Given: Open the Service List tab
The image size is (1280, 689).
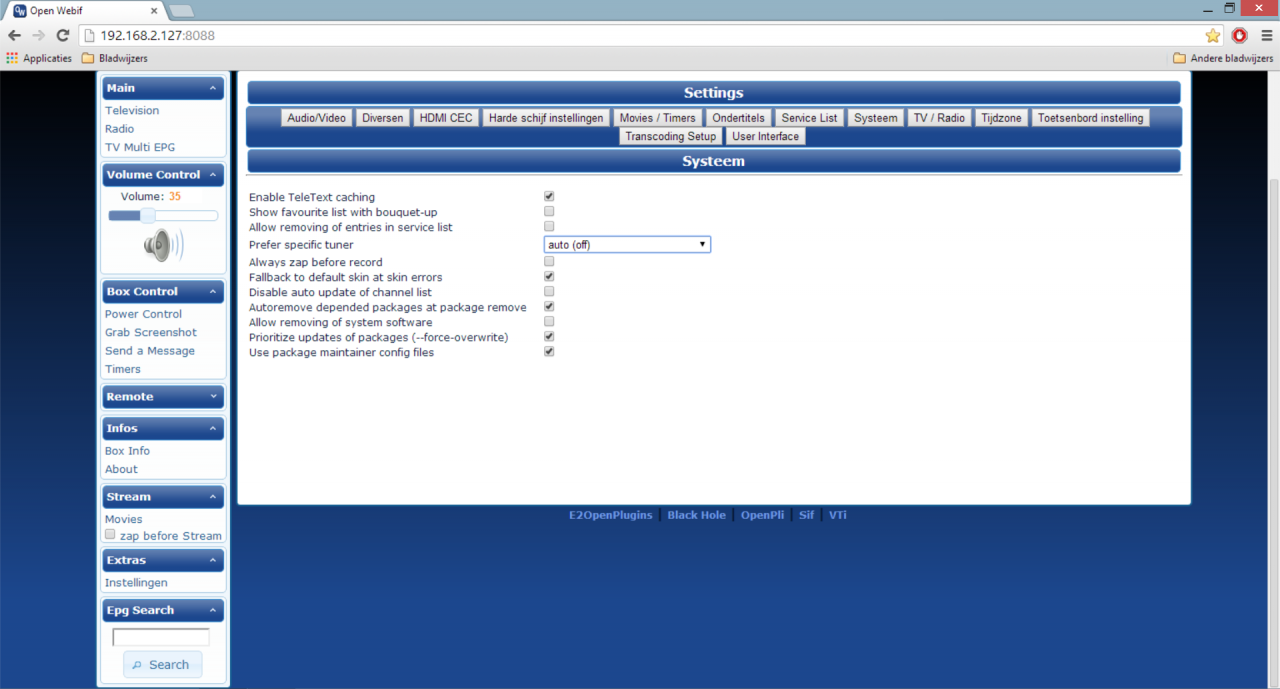Looking at the screenshot, I should coord(809,118).
